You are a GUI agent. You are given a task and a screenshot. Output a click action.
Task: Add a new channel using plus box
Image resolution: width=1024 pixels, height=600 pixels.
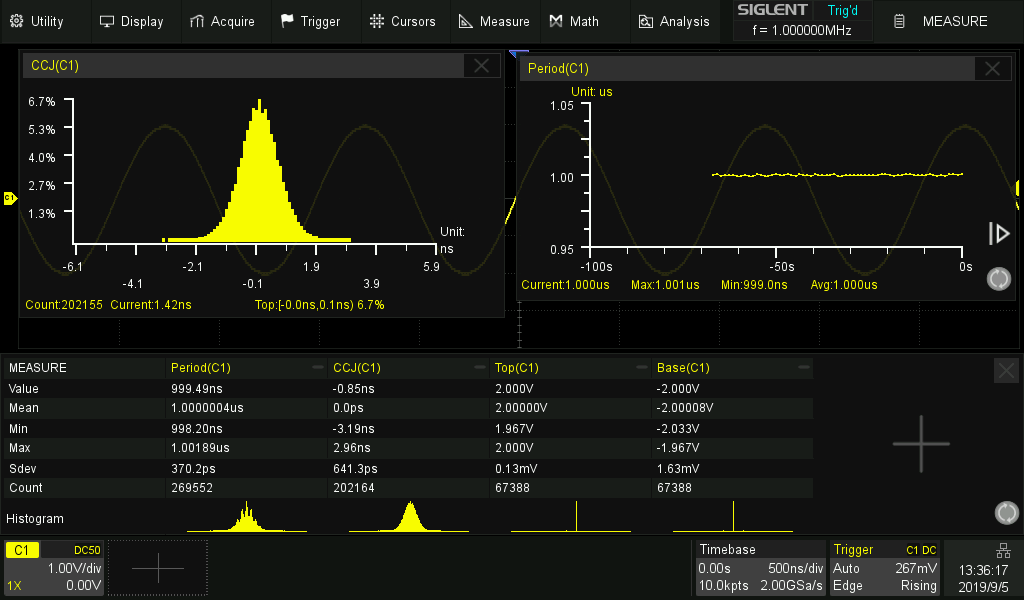tap(158, 568)
